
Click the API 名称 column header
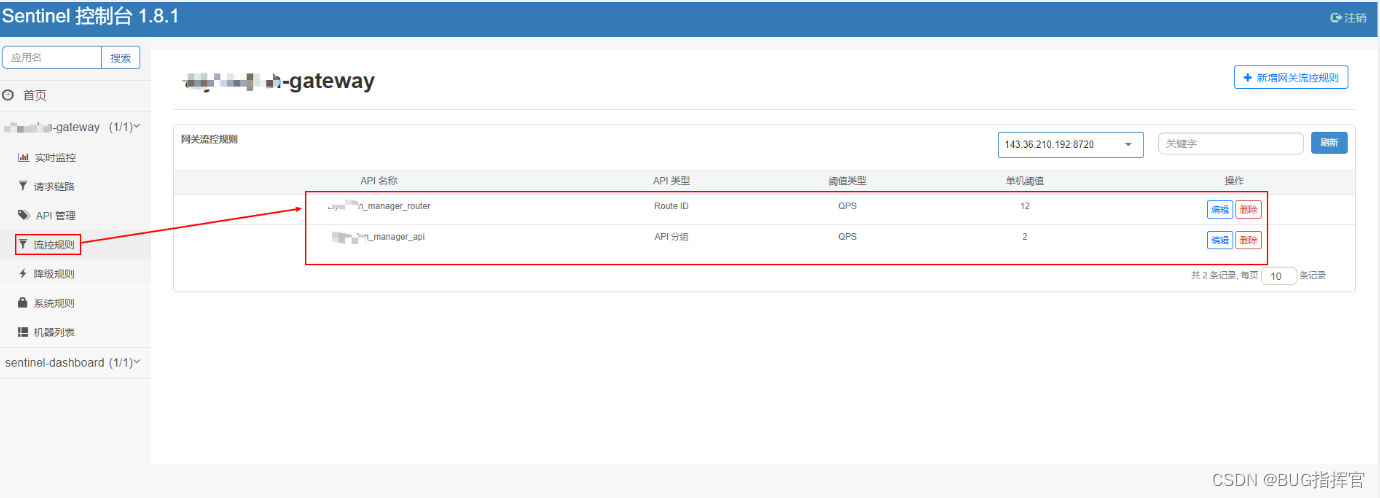[x=379, y=181]
